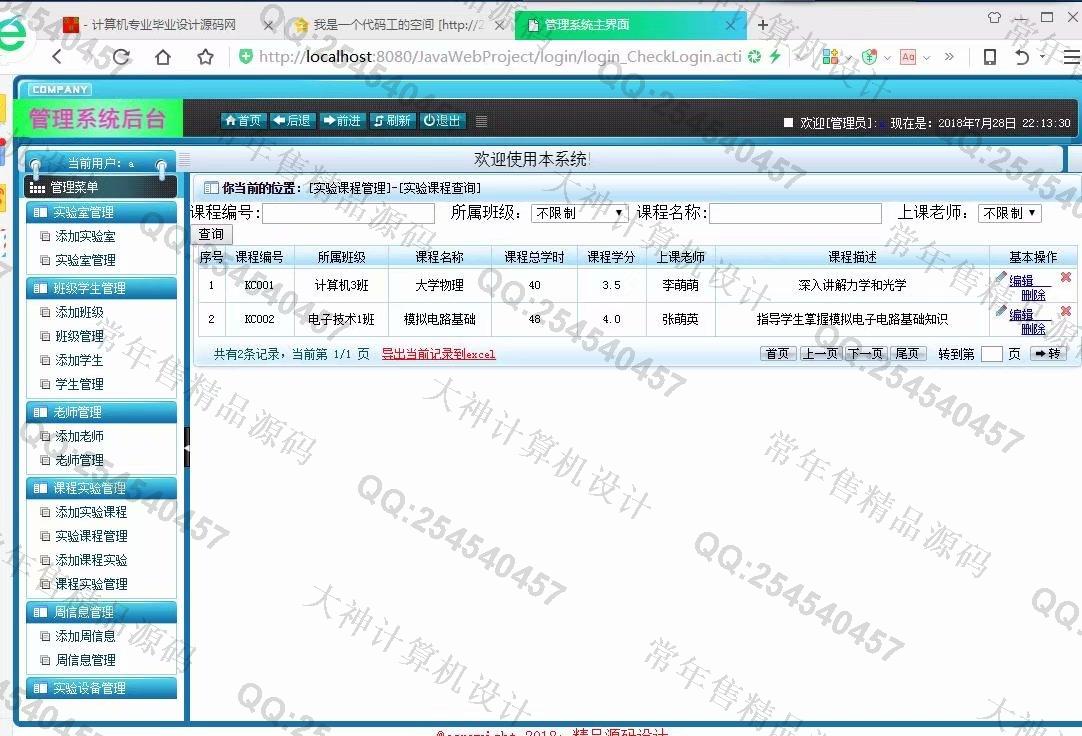Bookmark page with the star icon

tap(206, 57)
